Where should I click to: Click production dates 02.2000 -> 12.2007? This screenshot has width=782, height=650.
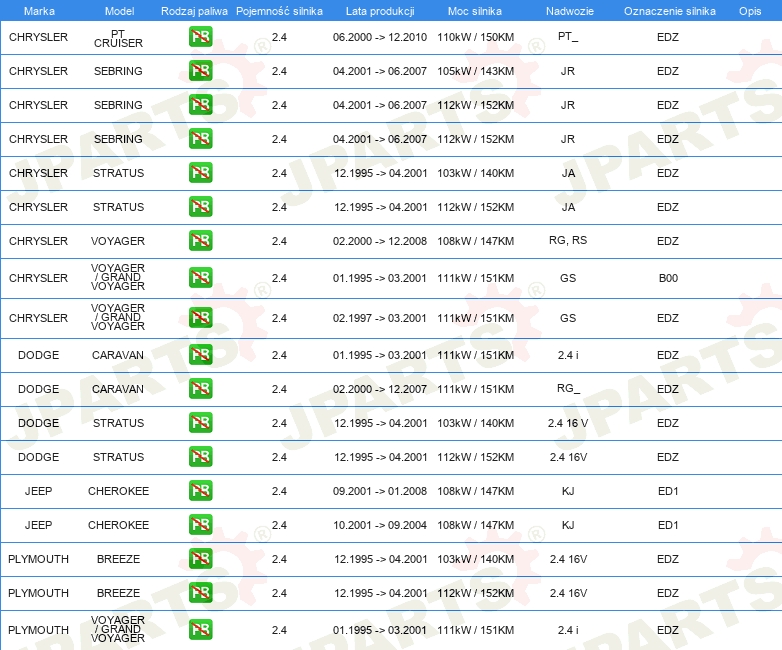380,389
